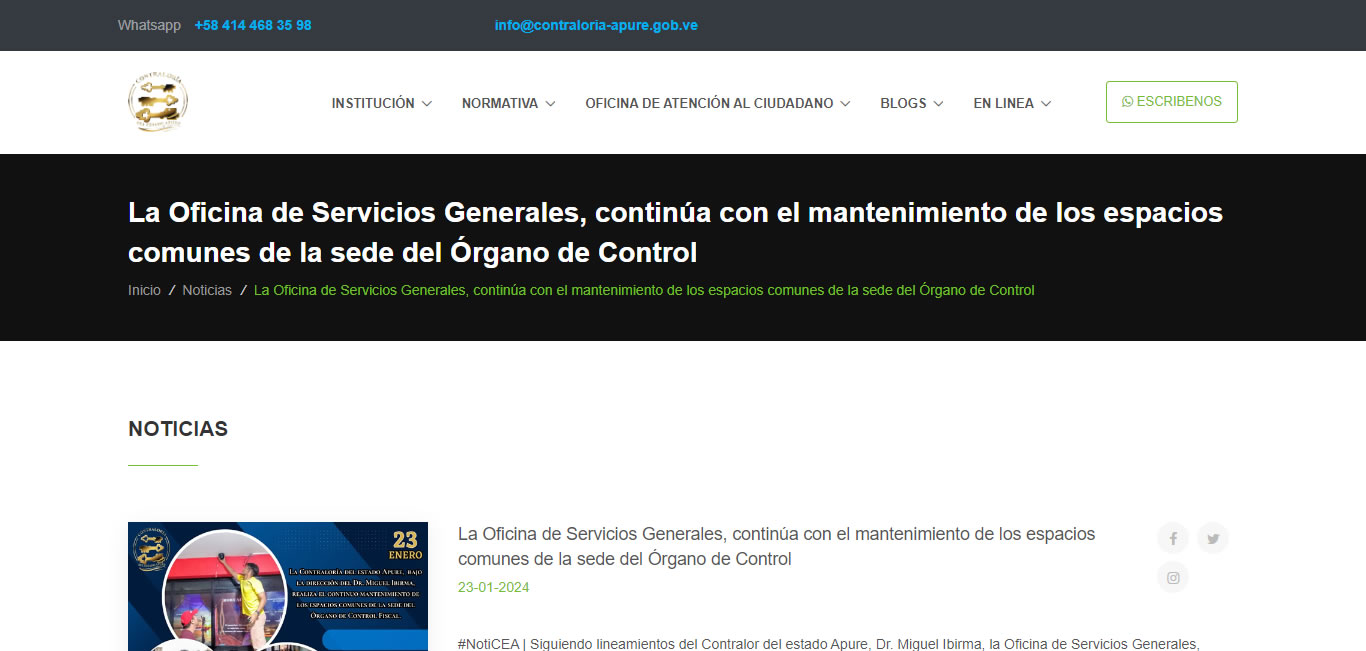This screenshot has height=651, width=1366.
Task: Click the date 23-01-2024
Action: 494,587
